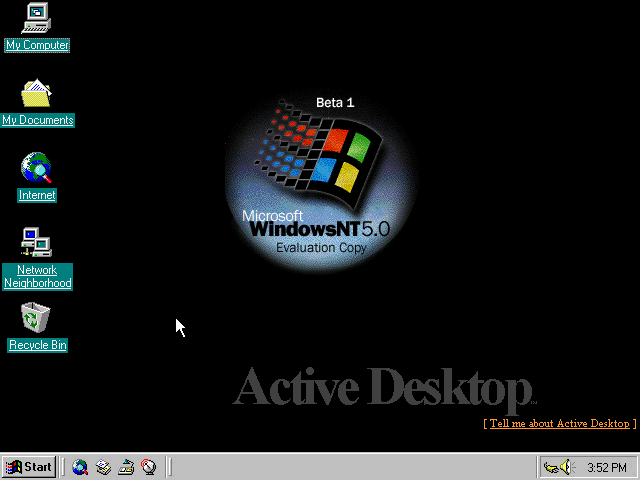Viewport: 640px width, 480px height.
Task: Click the 'Recycle Bin' label text
Action: point(38,345)
